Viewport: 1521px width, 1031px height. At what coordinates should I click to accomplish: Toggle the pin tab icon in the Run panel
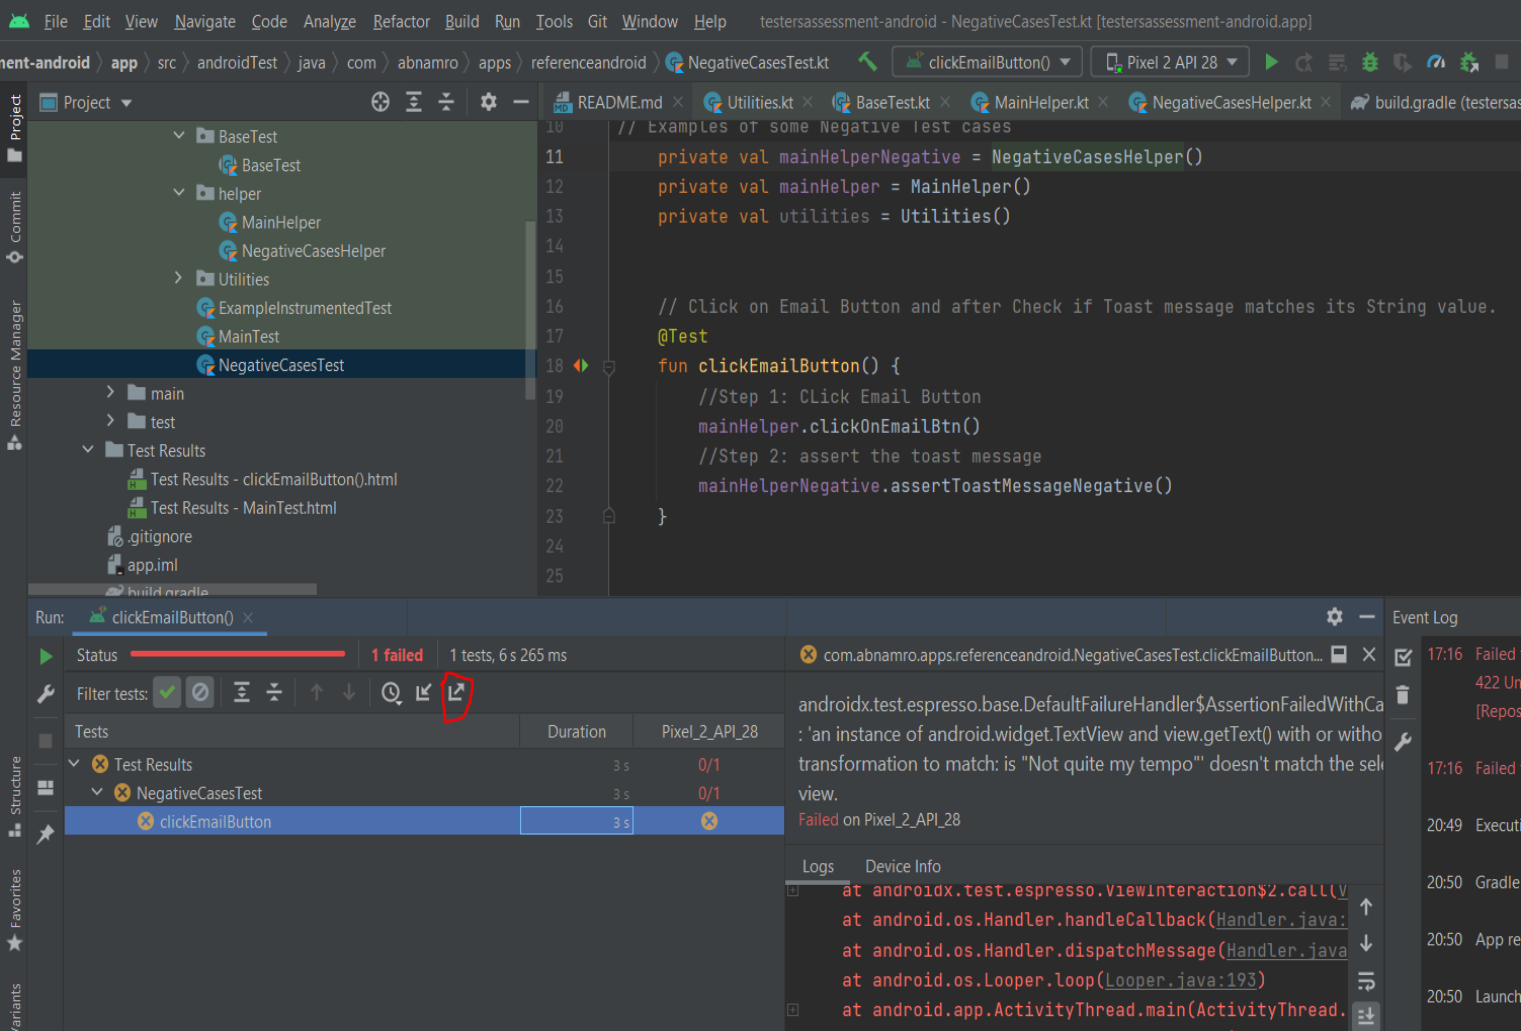pos(45,834)
